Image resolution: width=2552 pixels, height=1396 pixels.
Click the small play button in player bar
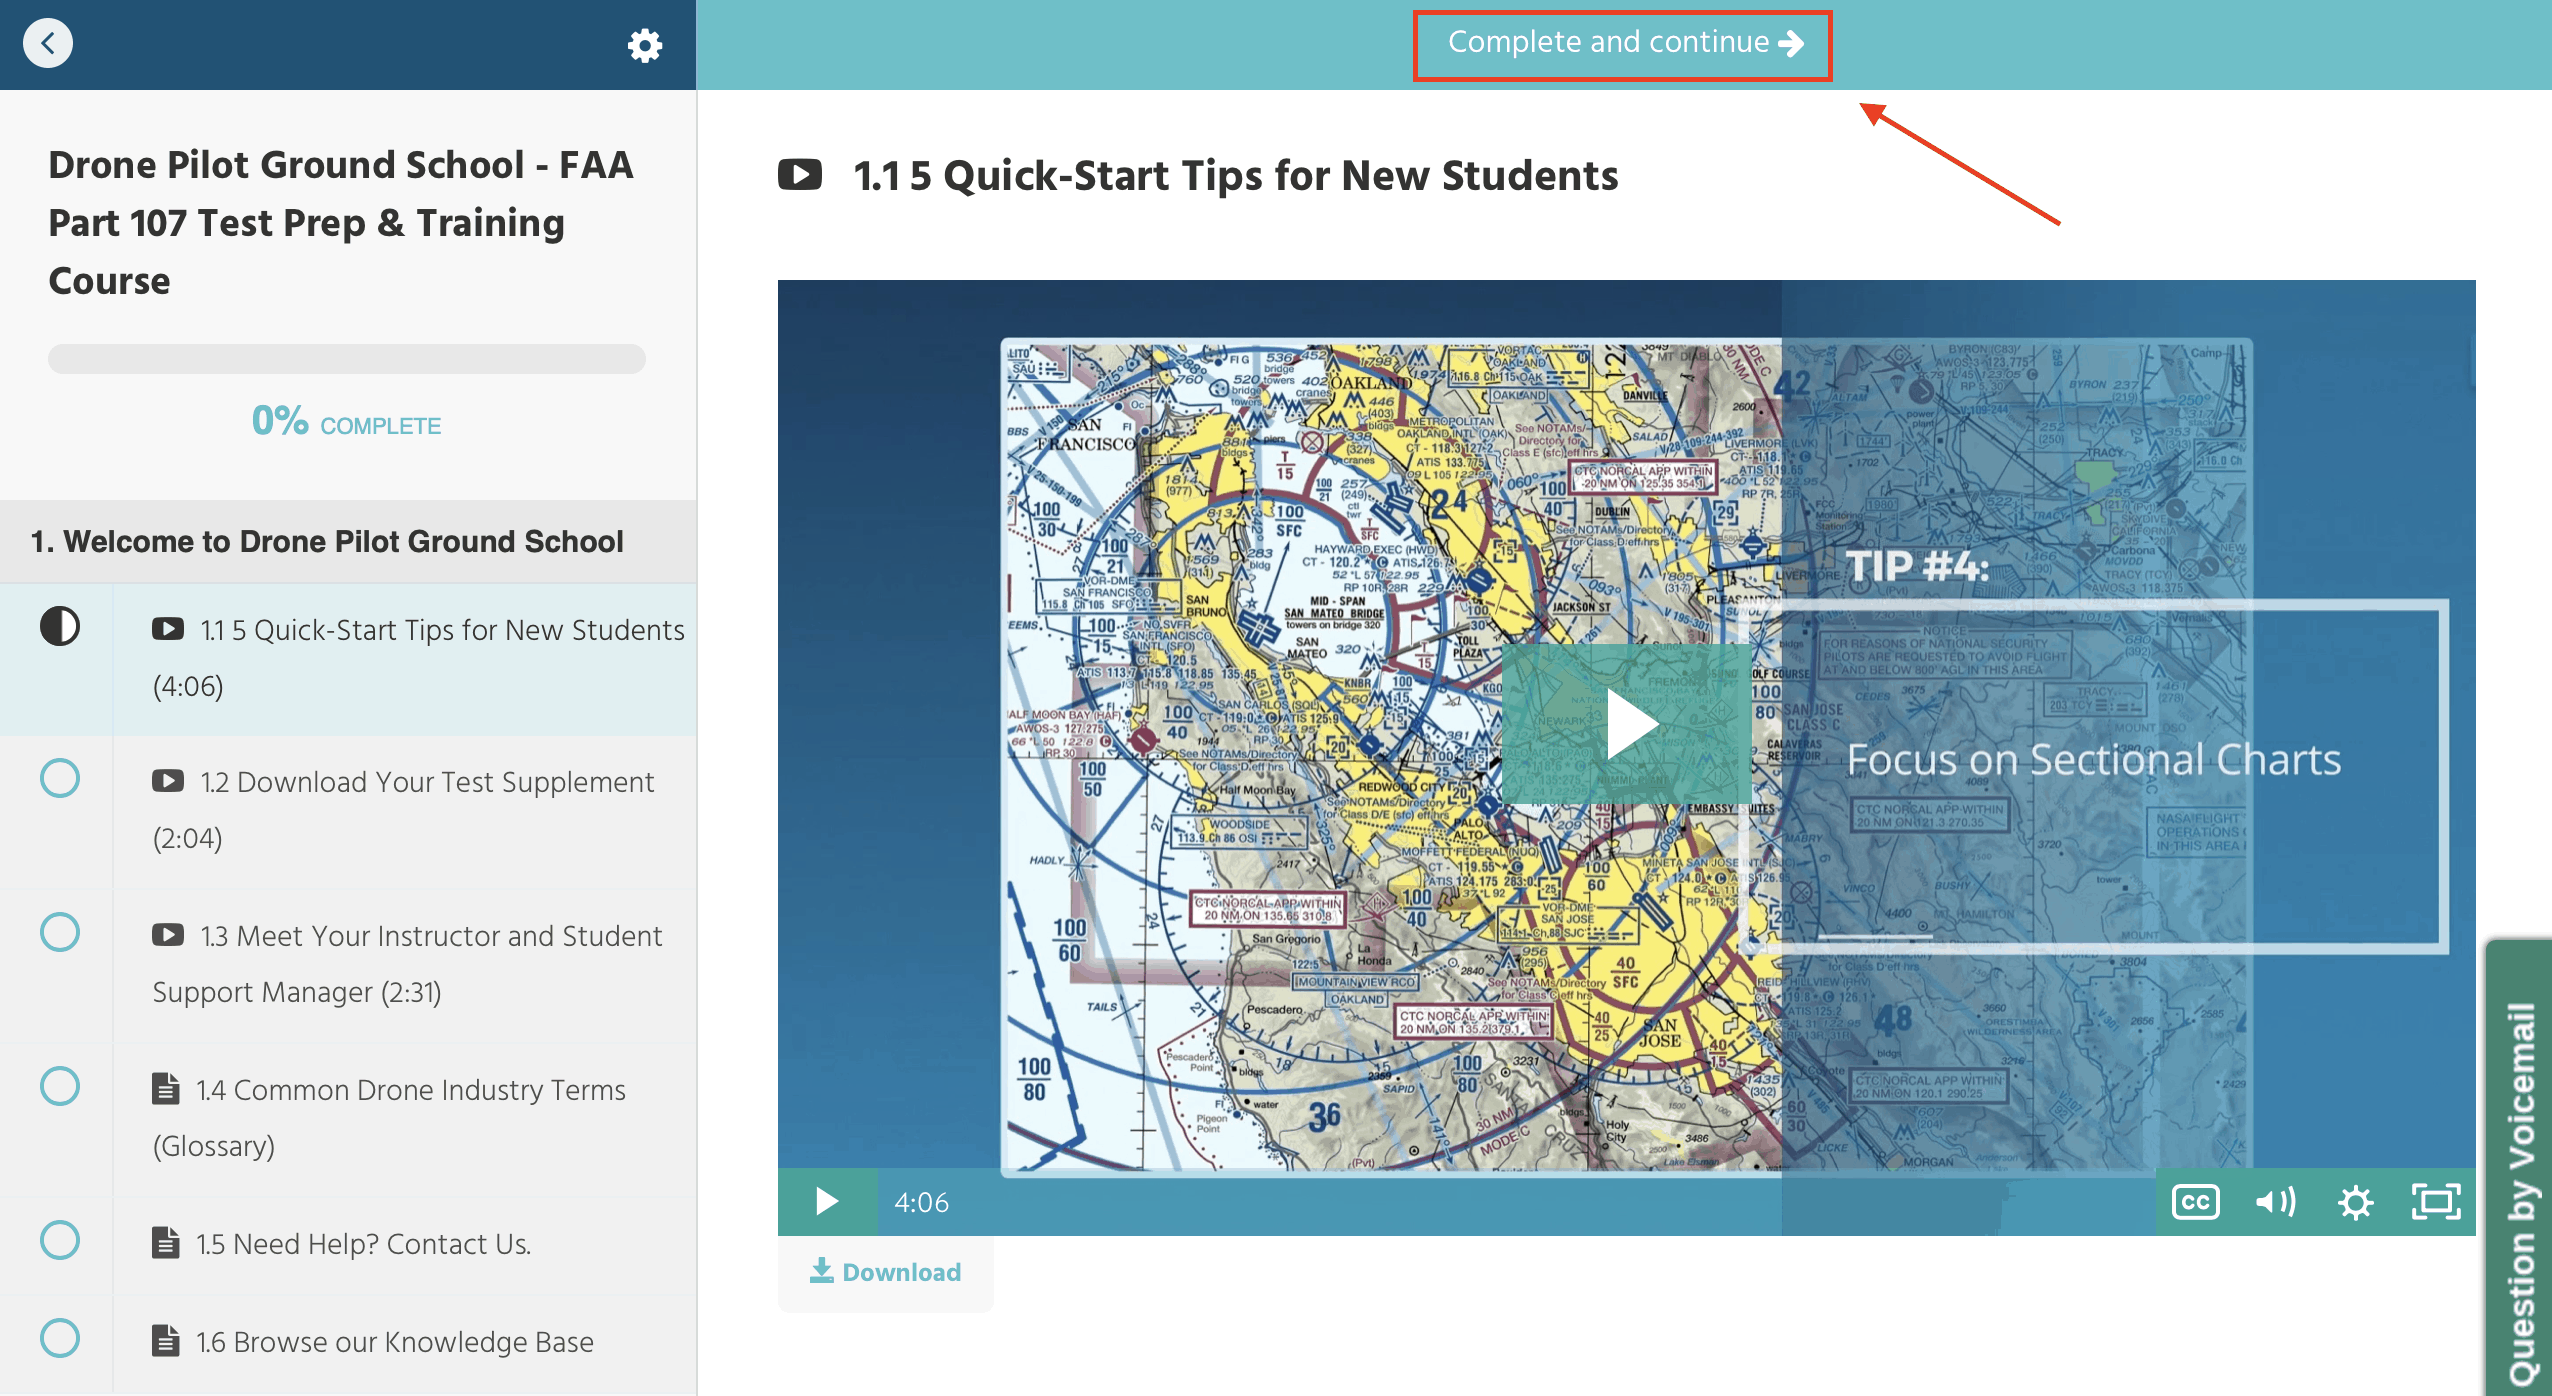pyautogui.click(x=826, y=1201)
